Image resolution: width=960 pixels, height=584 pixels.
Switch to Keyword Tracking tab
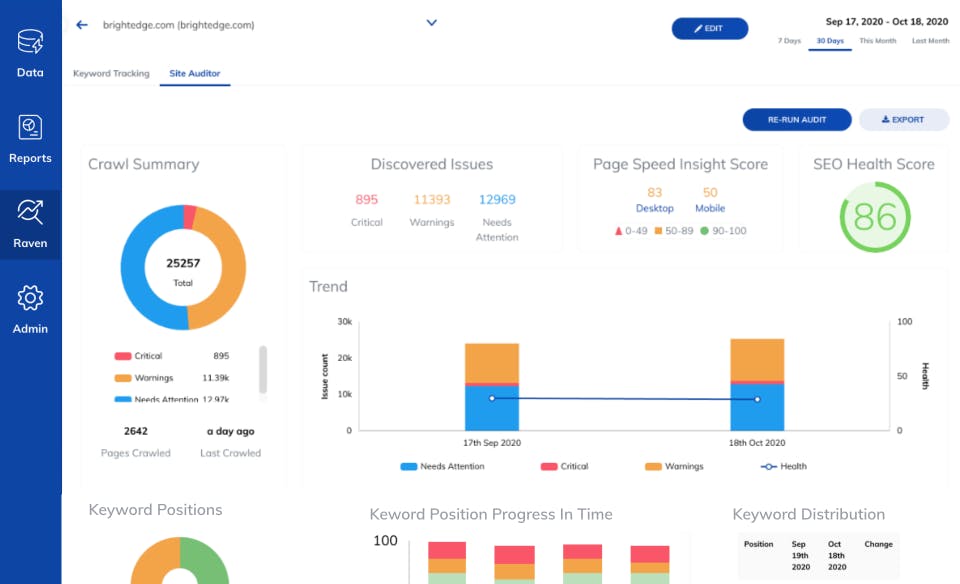111,73
